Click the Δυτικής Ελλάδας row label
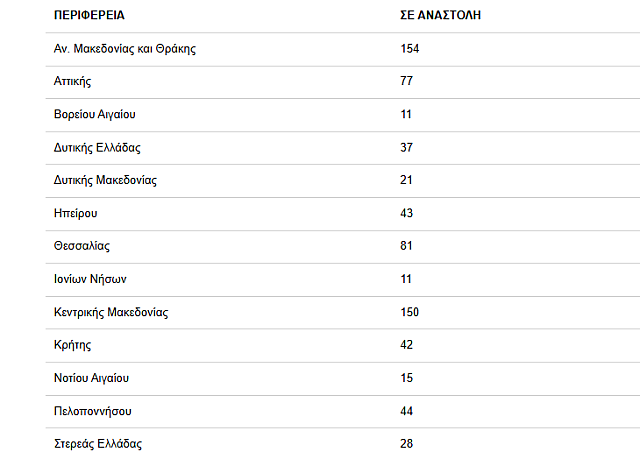The image size is (640, 459). (x=97, y=148)
